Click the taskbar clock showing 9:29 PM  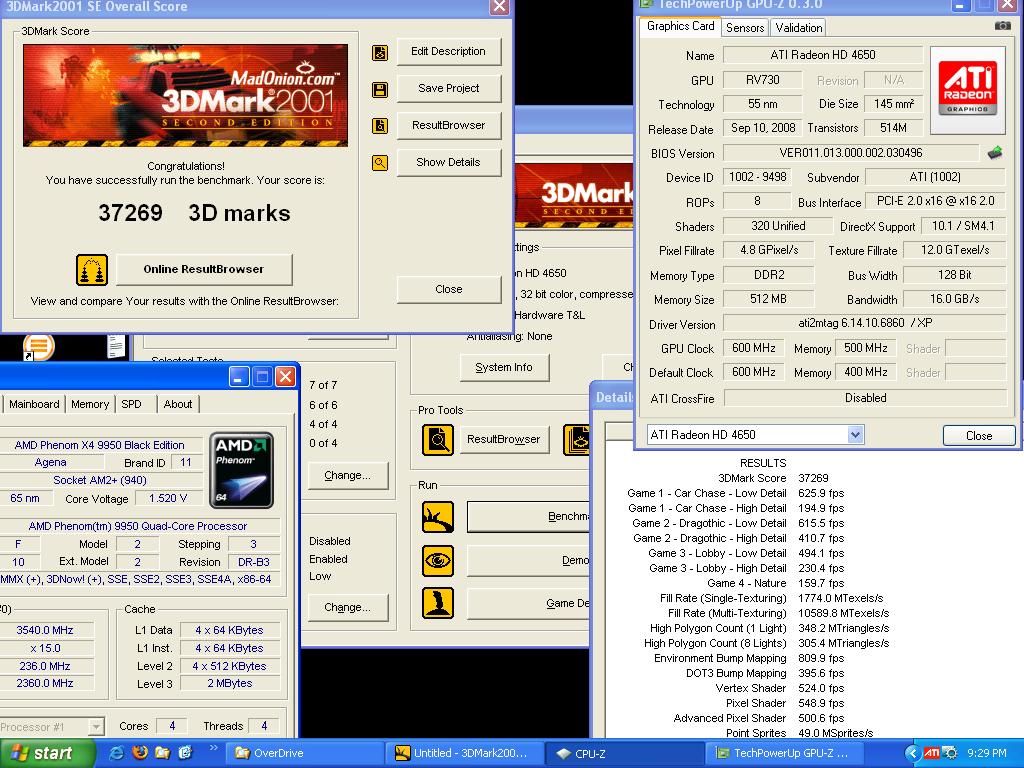987,753
